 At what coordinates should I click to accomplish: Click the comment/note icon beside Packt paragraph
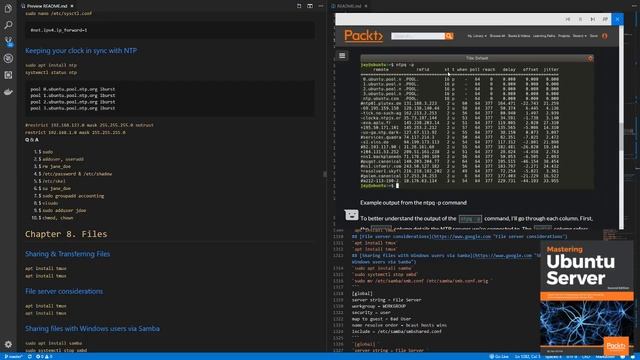[351, 215]
